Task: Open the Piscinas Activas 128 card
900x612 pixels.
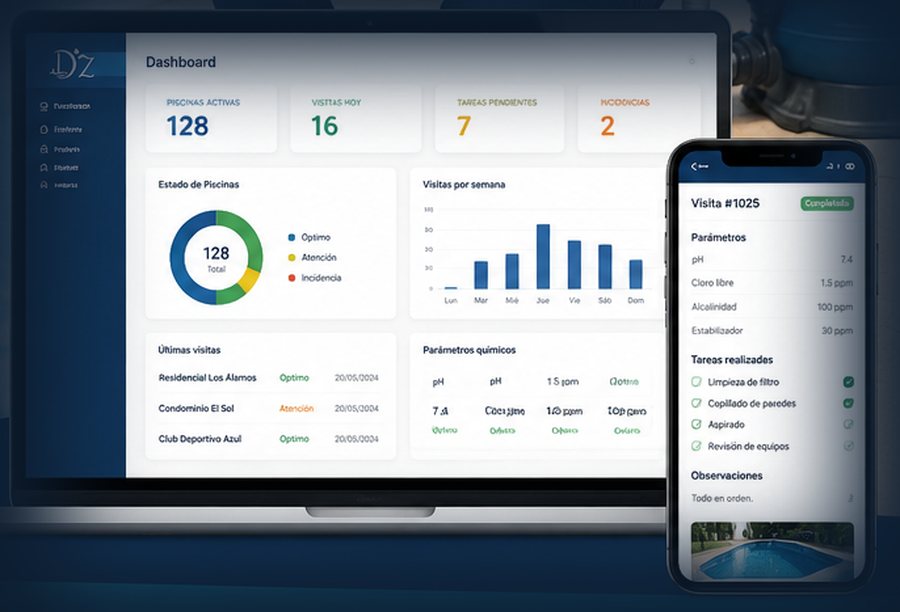Action: tap(211, 119)
